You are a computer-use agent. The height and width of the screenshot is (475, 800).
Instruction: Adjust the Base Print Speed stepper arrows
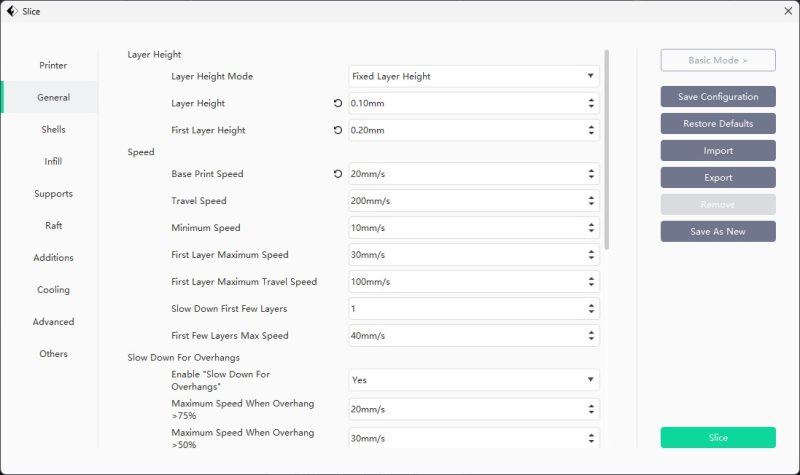pos(591,174)
